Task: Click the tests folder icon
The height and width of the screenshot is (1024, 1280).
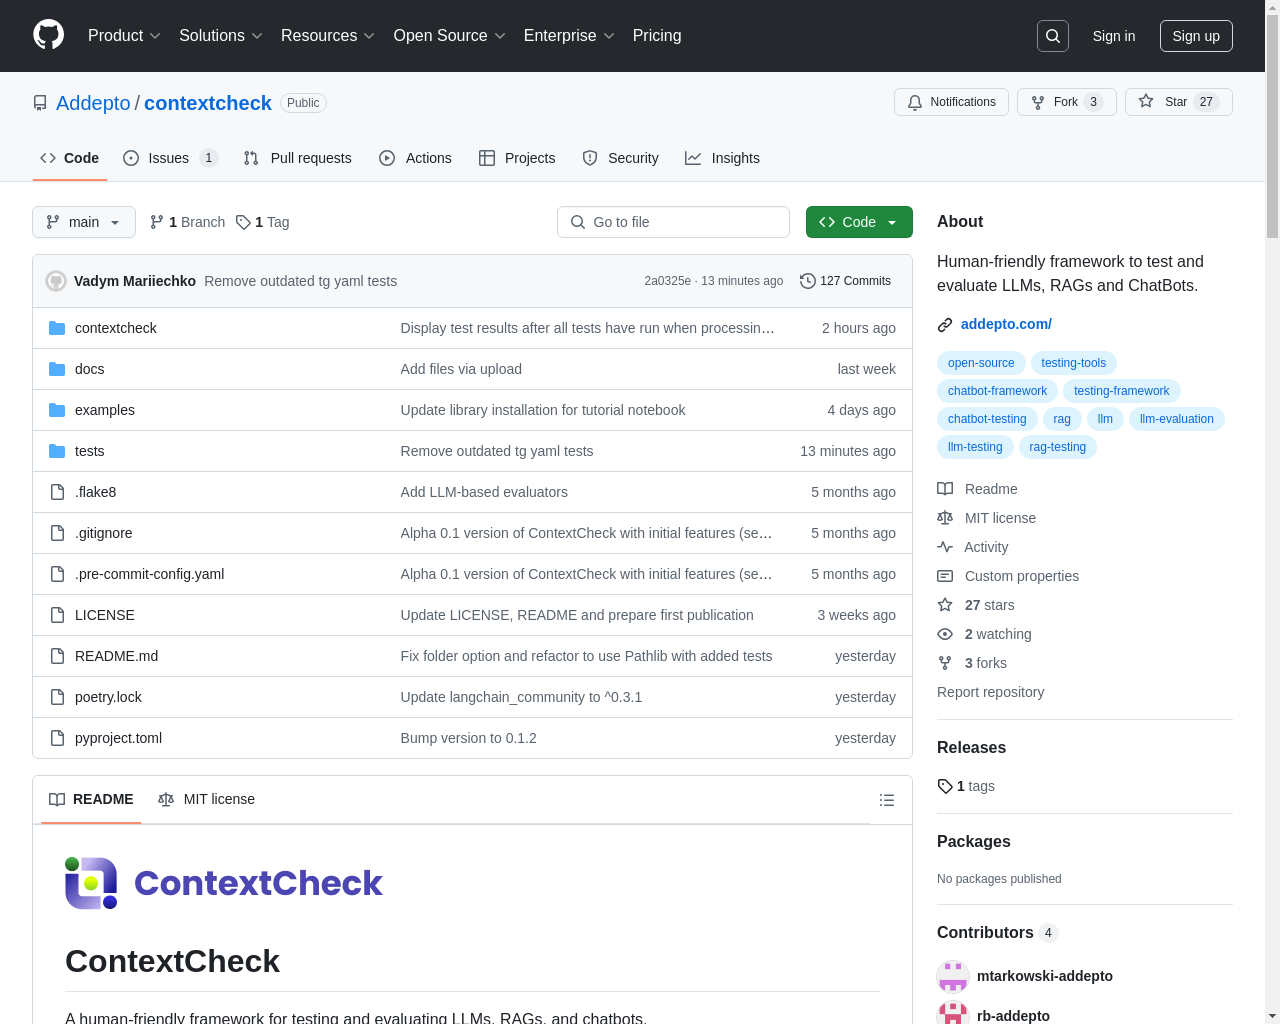Action: (x=57, y=451)
